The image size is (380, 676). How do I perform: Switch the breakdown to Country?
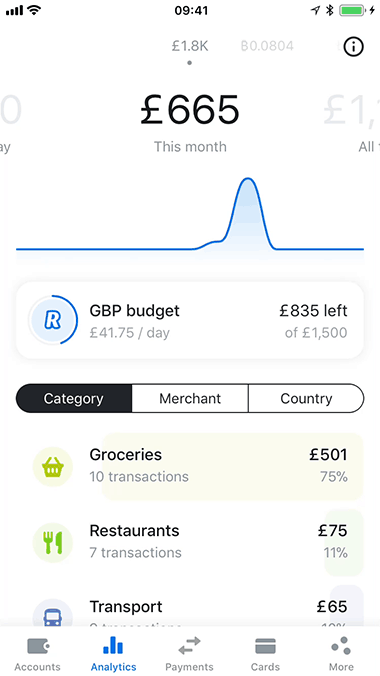click(x=306, y=398)
